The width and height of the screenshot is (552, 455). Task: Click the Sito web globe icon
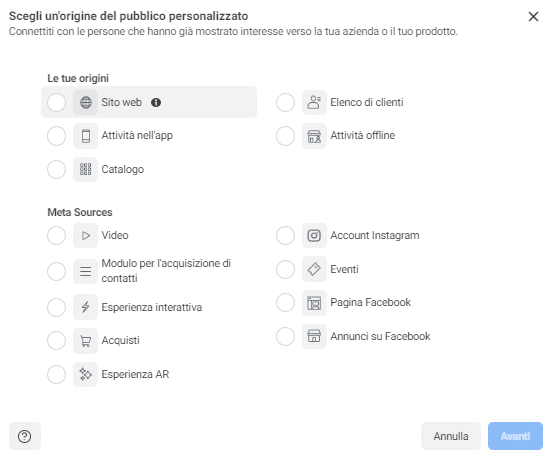click(86, 102)
